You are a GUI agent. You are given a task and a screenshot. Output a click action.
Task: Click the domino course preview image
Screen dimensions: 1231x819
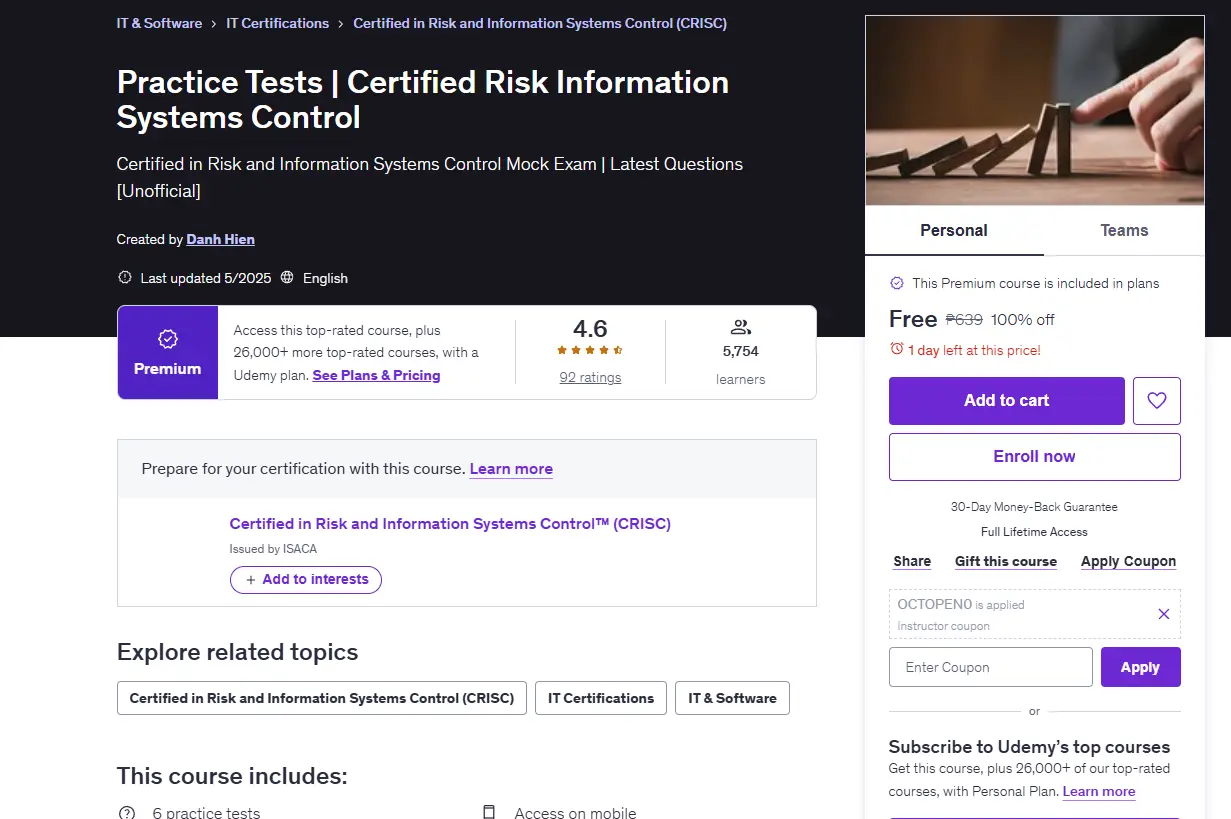click(1035, 111)
